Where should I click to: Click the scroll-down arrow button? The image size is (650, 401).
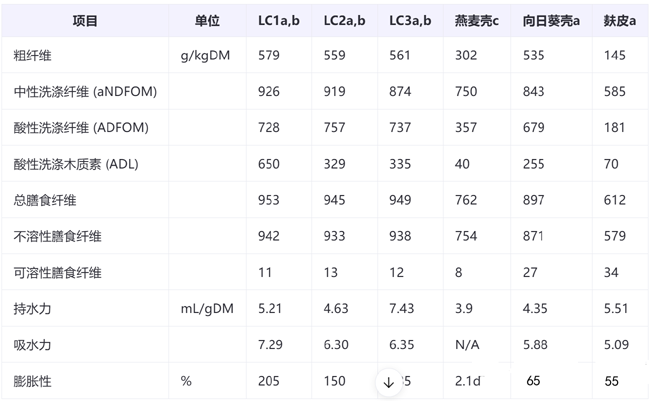(x=389, y=382)
